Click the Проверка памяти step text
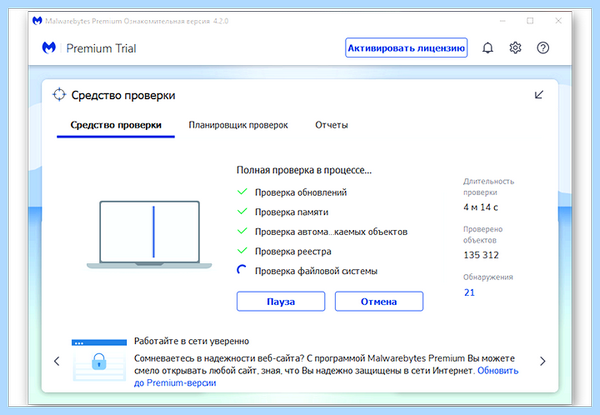 tap(292, 212)
